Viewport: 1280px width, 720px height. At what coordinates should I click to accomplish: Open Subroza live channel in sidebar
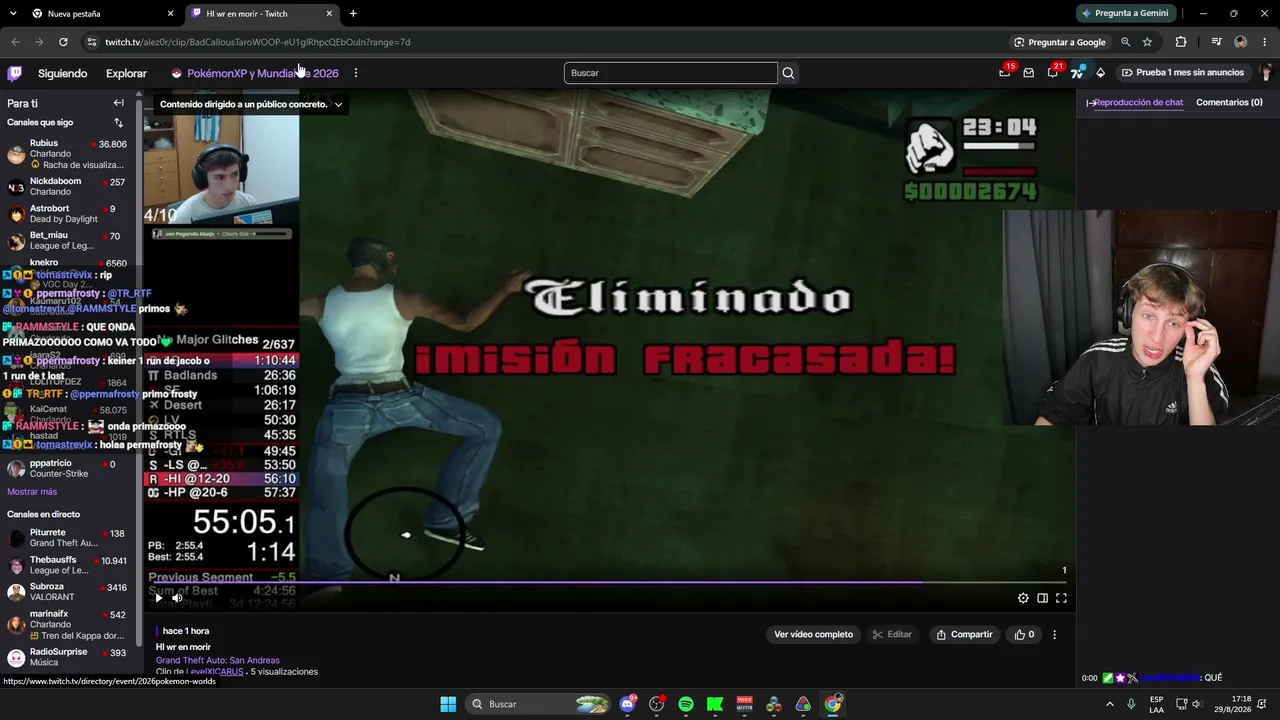click(68, 592)
